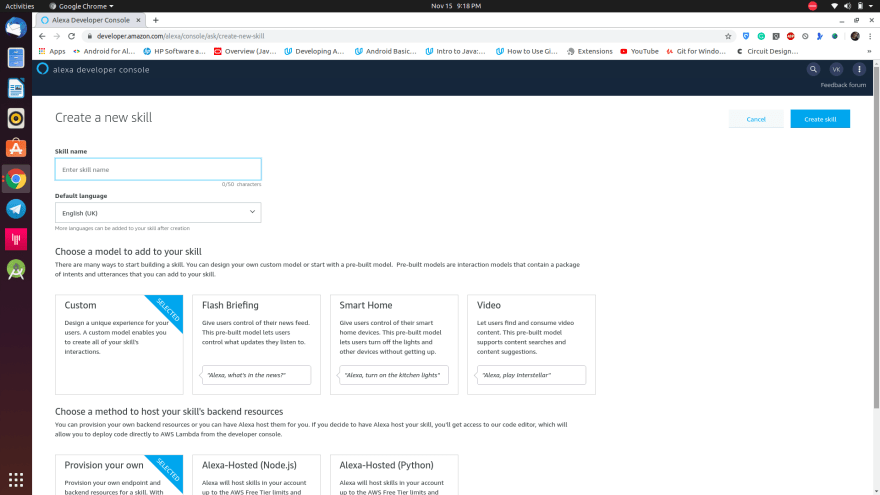
Task: Open the YouTube bookmark
Action: point(639,51)
